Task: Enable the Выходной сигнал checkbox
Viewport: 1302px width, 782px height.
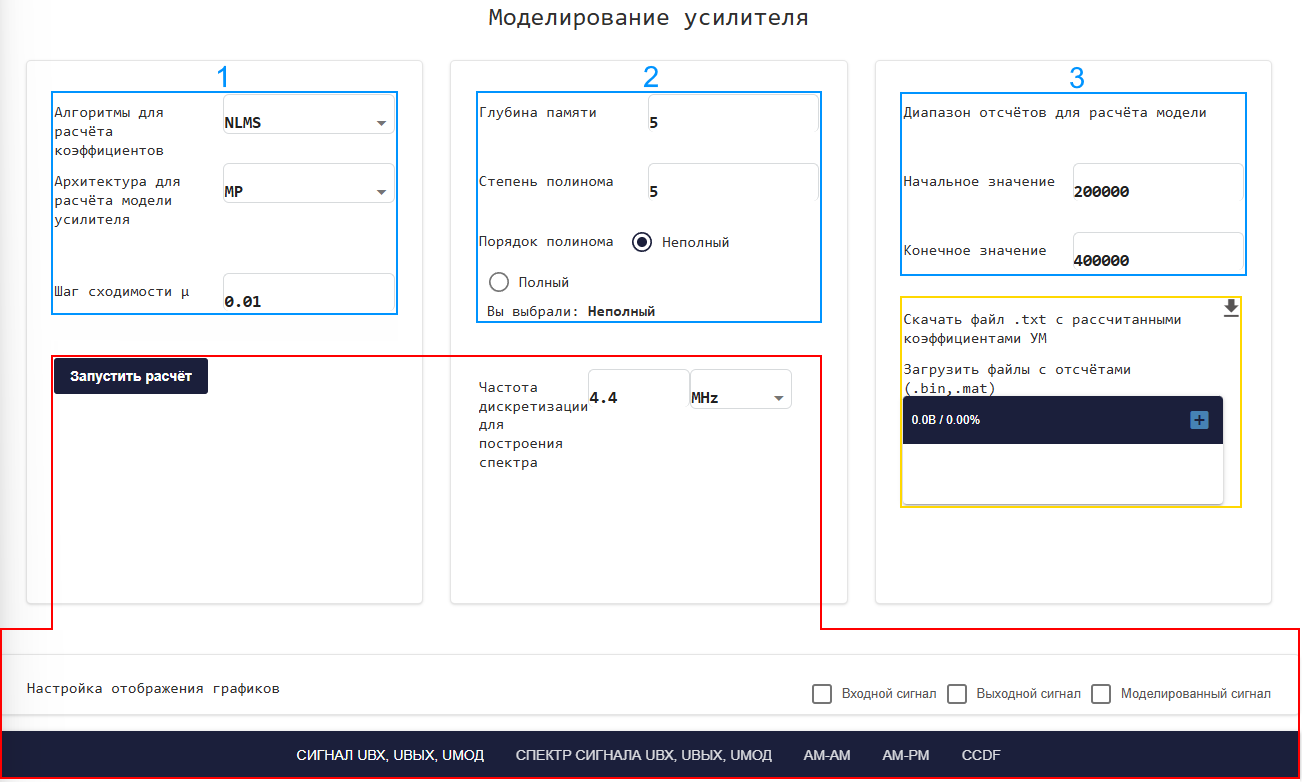Action: (957, 694)
